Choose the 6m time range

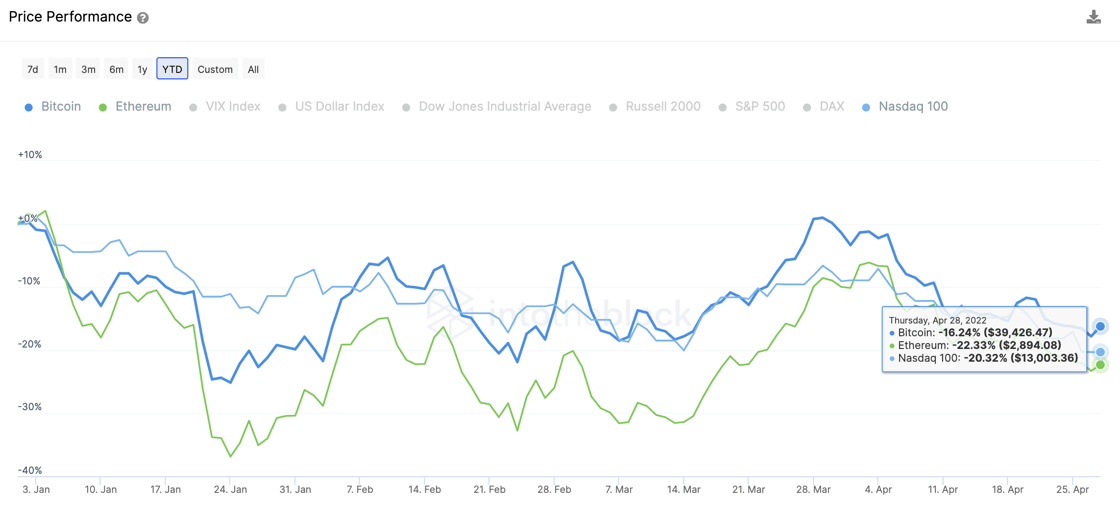coord(116,69)
